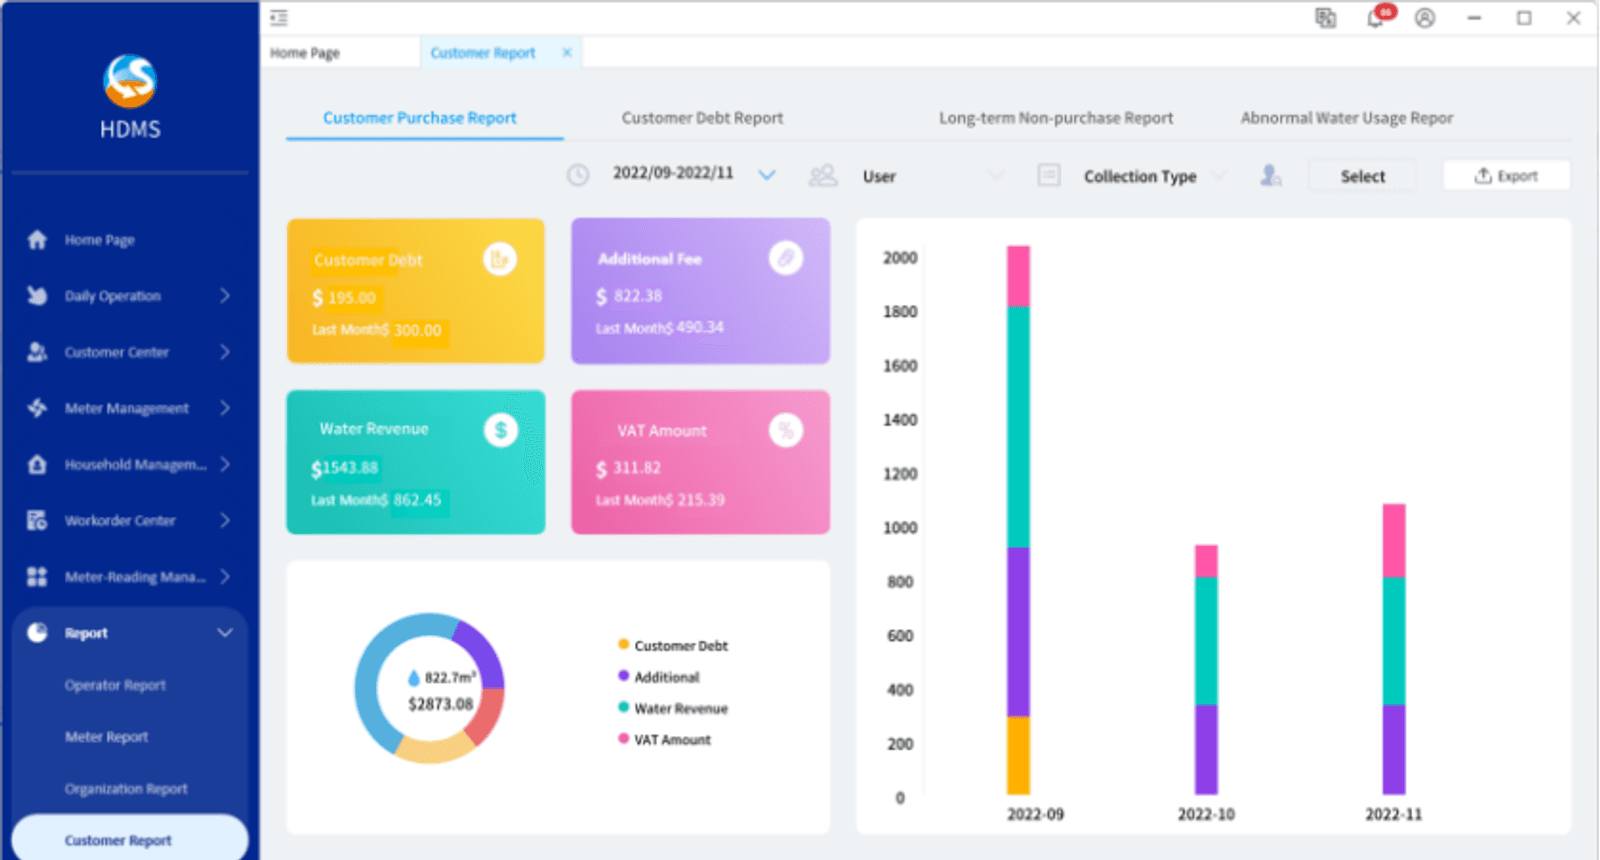
Task: Click the notification bell icon
Action: coord(1376,18)
